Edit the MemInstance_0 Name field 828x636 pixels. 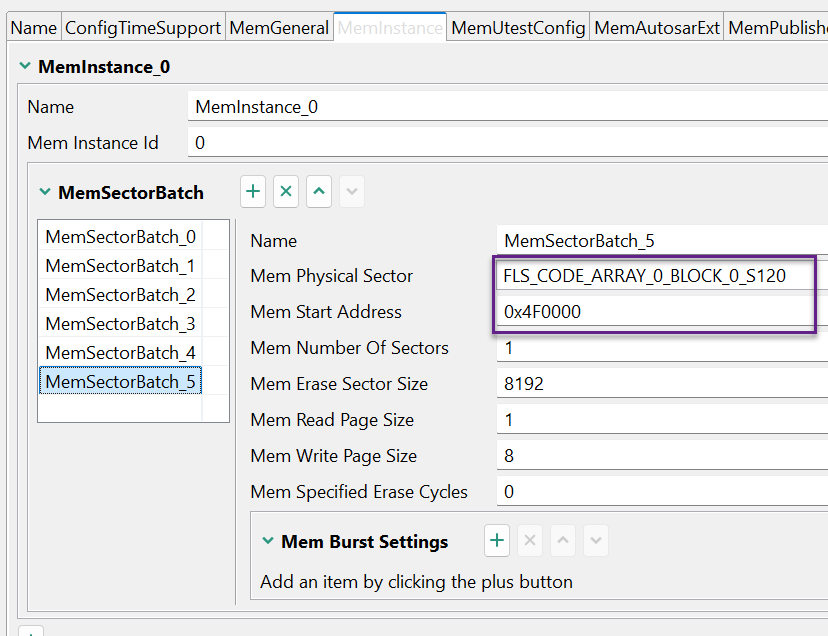pos(508,107)
